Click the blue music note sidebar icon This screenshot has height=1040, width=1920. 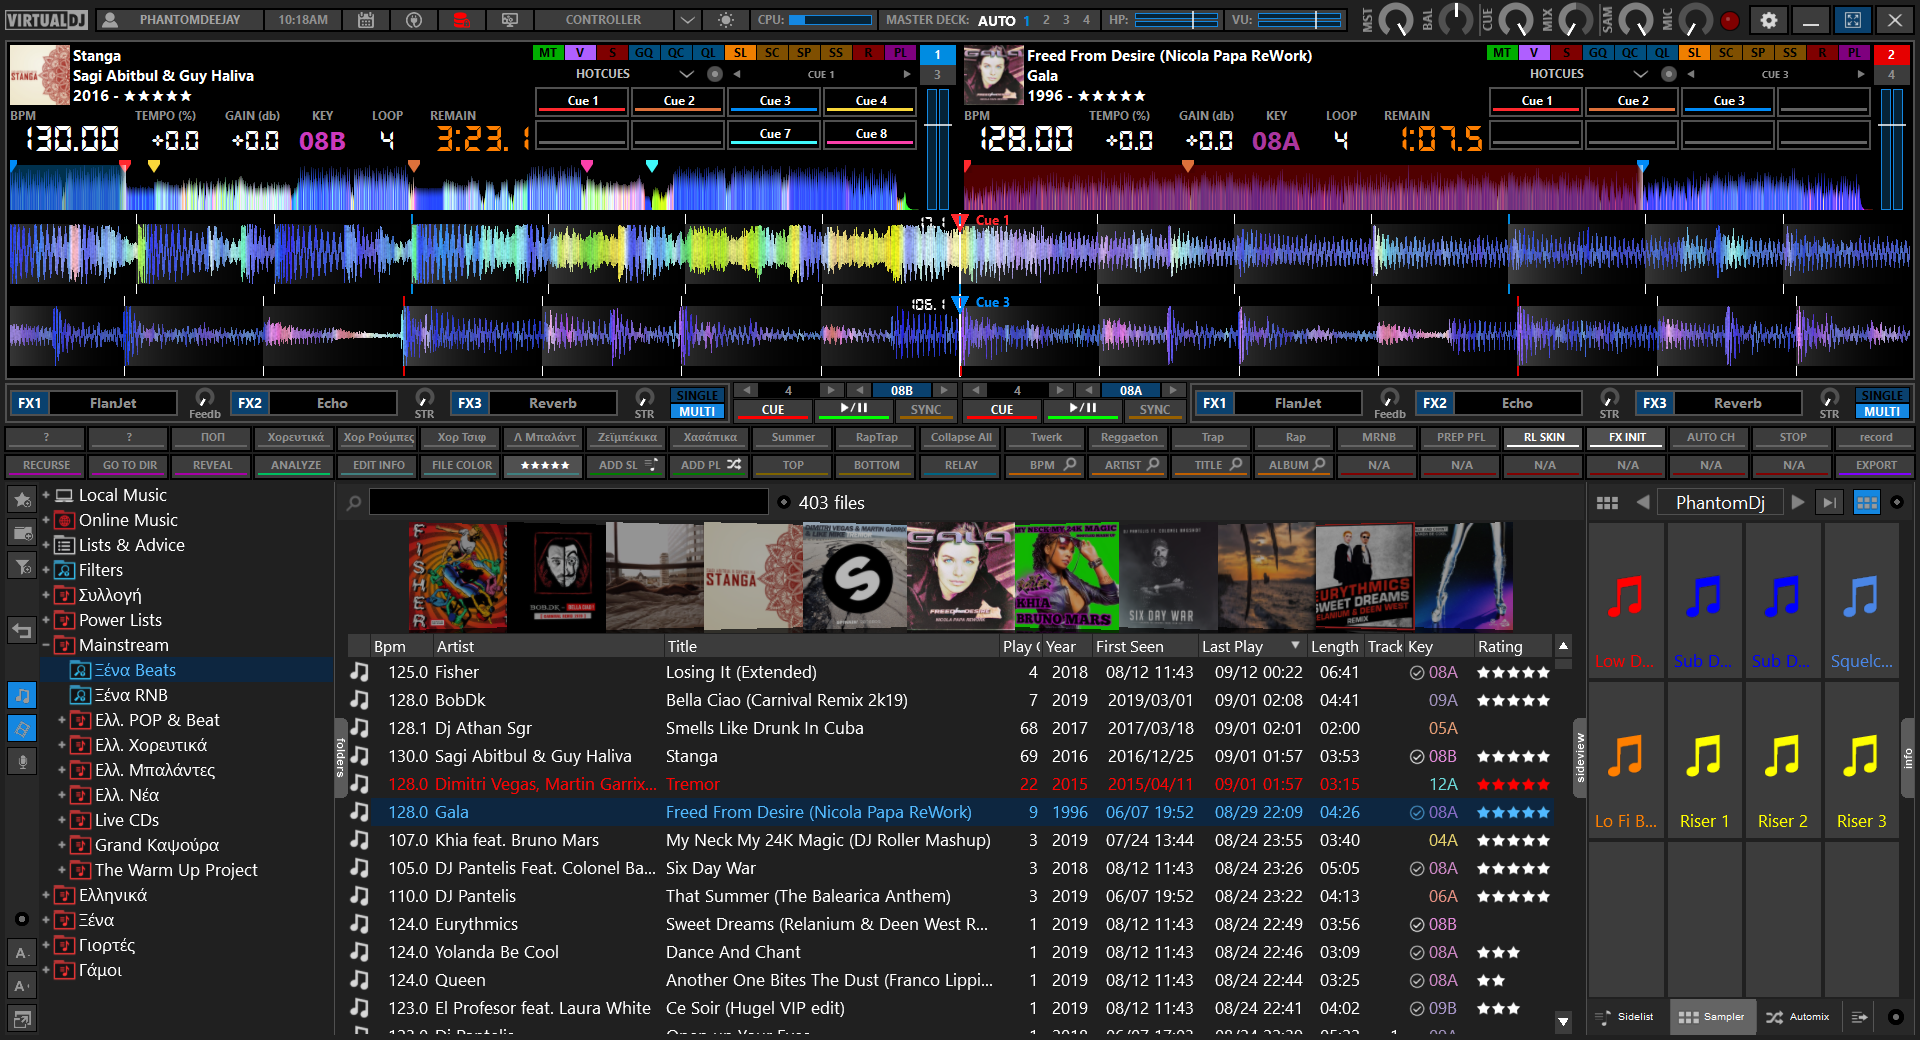(x=22, y=695)
